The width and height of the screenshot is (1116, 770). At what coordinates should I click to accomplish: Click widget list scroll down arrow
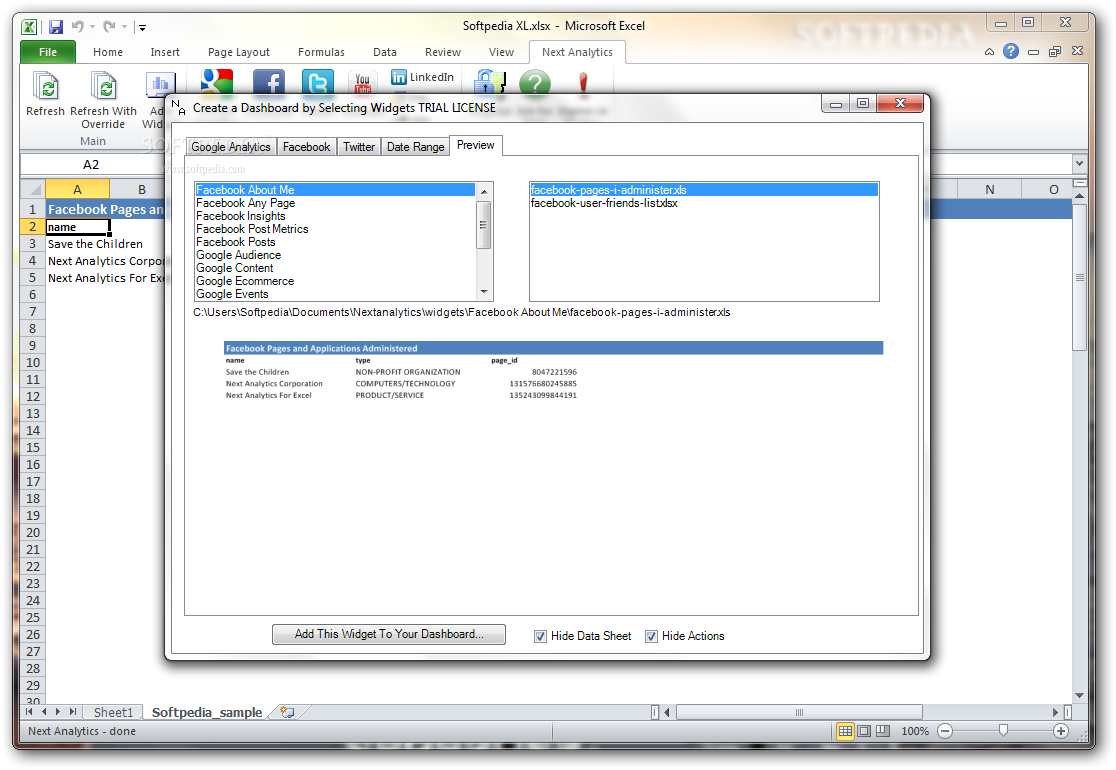[x=484, y=292]
